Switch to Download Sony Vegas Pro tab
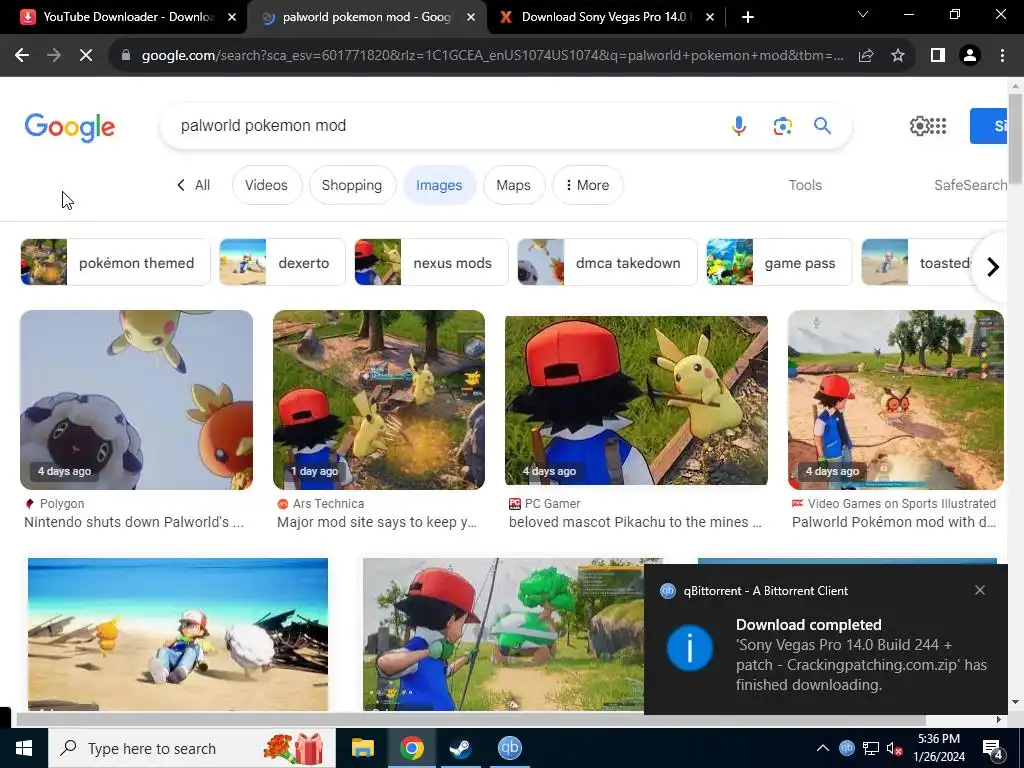 604,17
